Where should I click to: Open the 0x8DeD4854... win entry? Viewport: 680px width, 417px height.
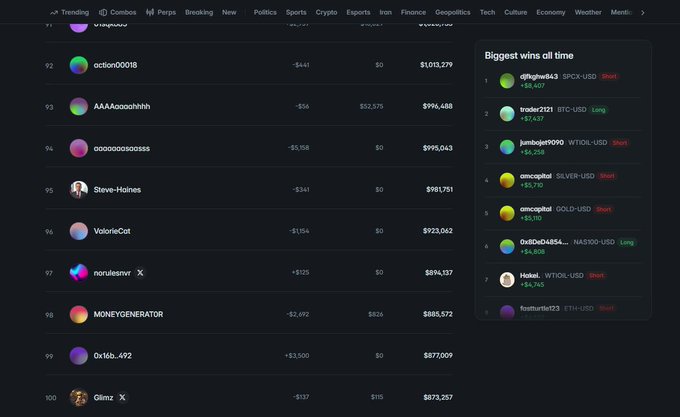pos(563,246)
